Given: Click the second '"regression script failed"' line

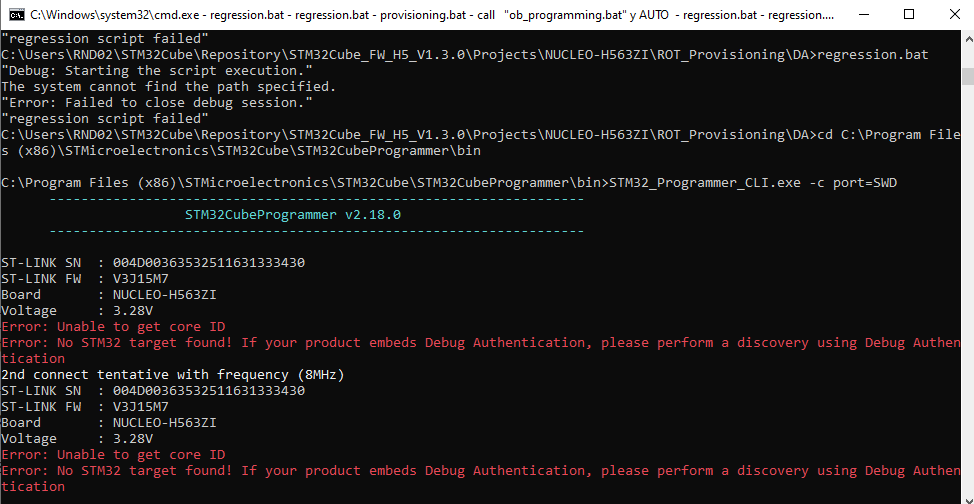Looking at the screenshot, I should coord(105,119).
